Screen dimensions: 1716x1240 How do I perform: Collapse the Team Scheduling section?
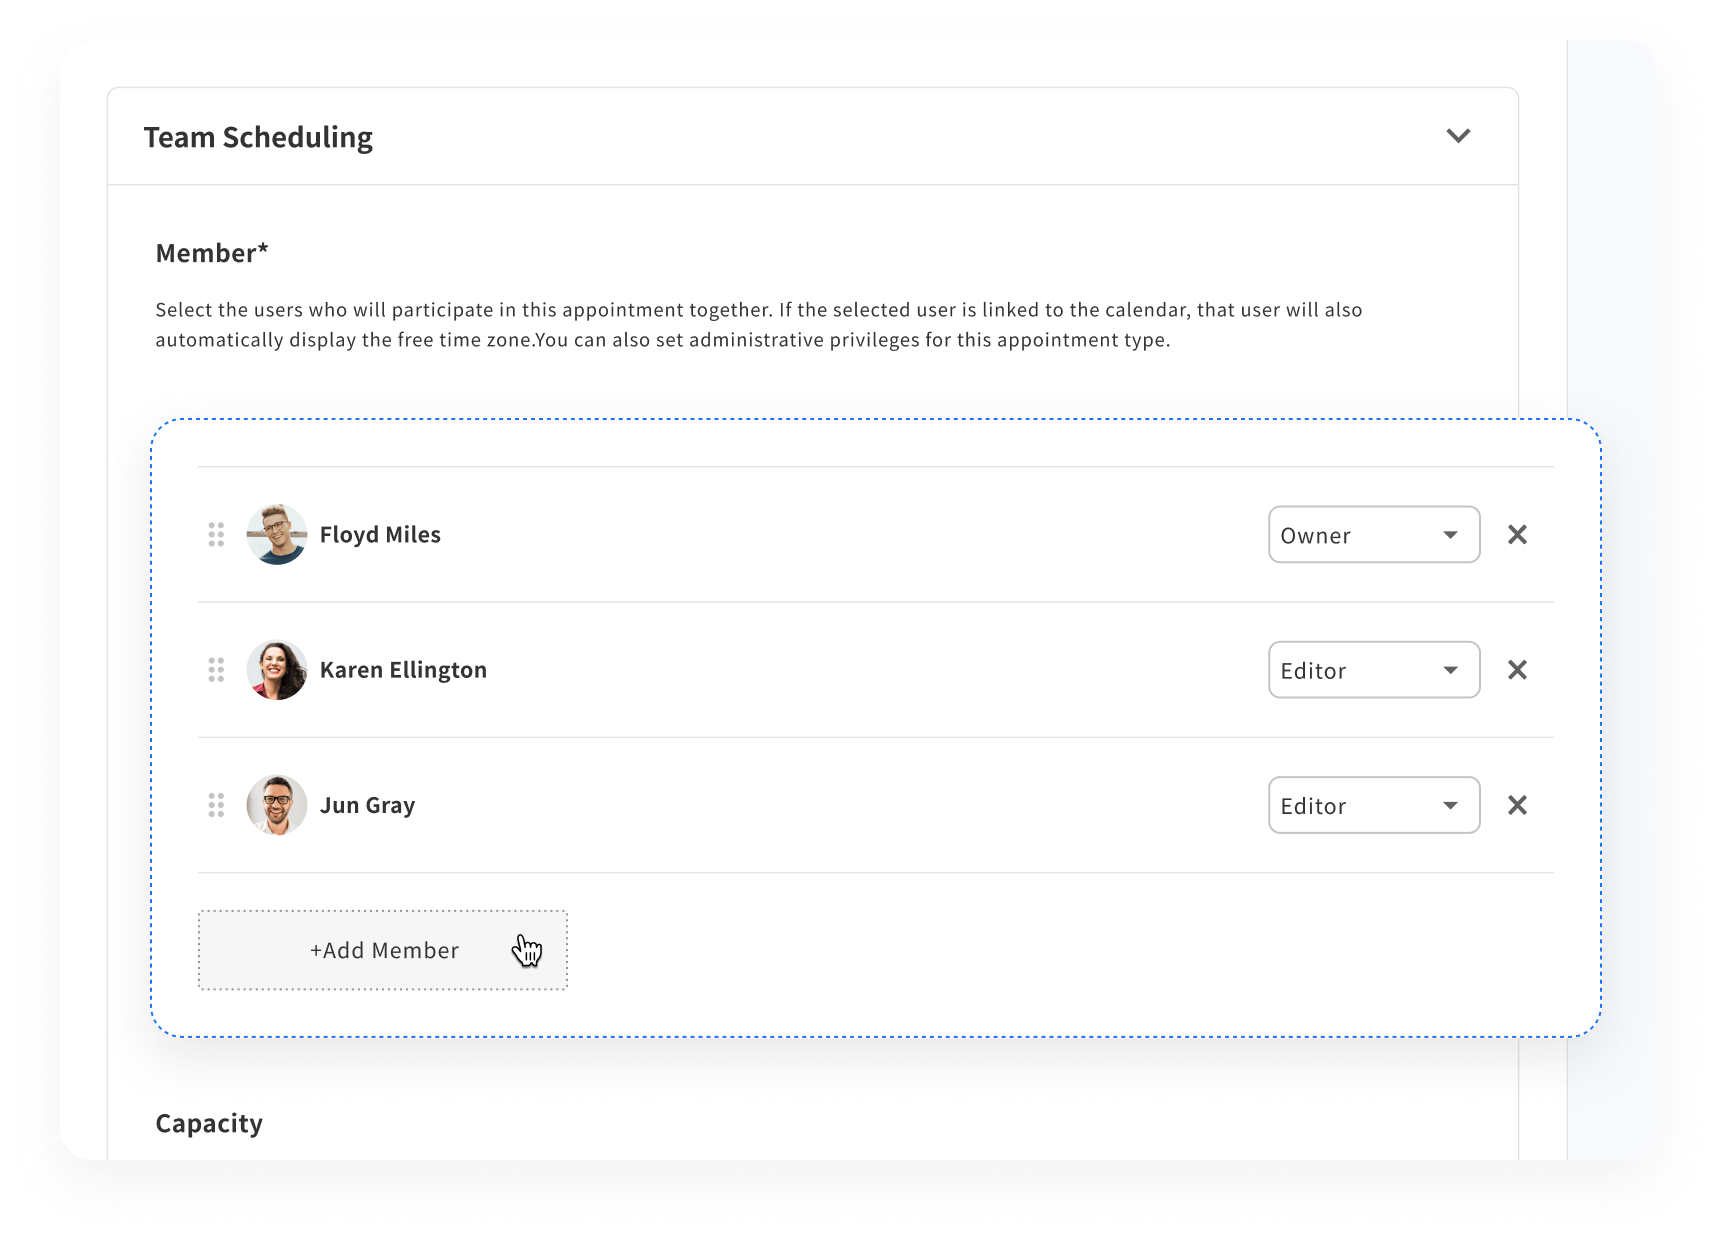point(1458,136)
